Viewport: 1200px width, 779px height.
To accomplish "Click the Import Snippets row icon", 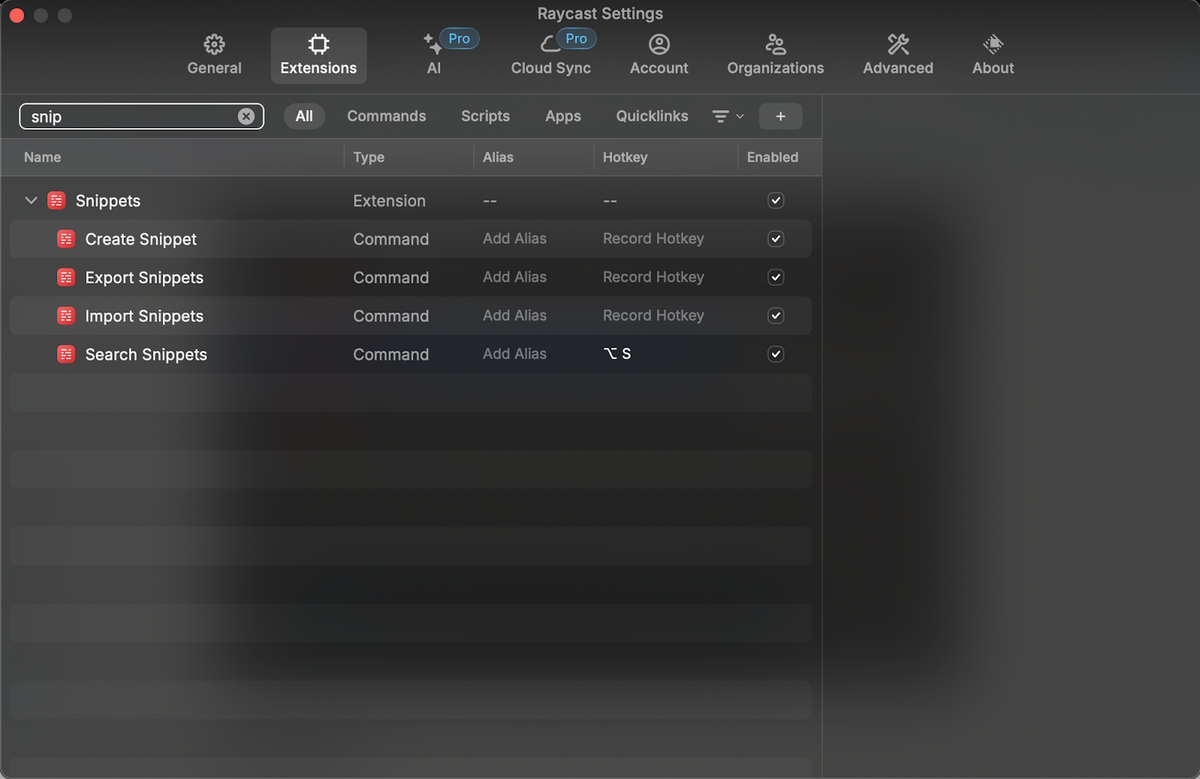I will coord(66,316).
